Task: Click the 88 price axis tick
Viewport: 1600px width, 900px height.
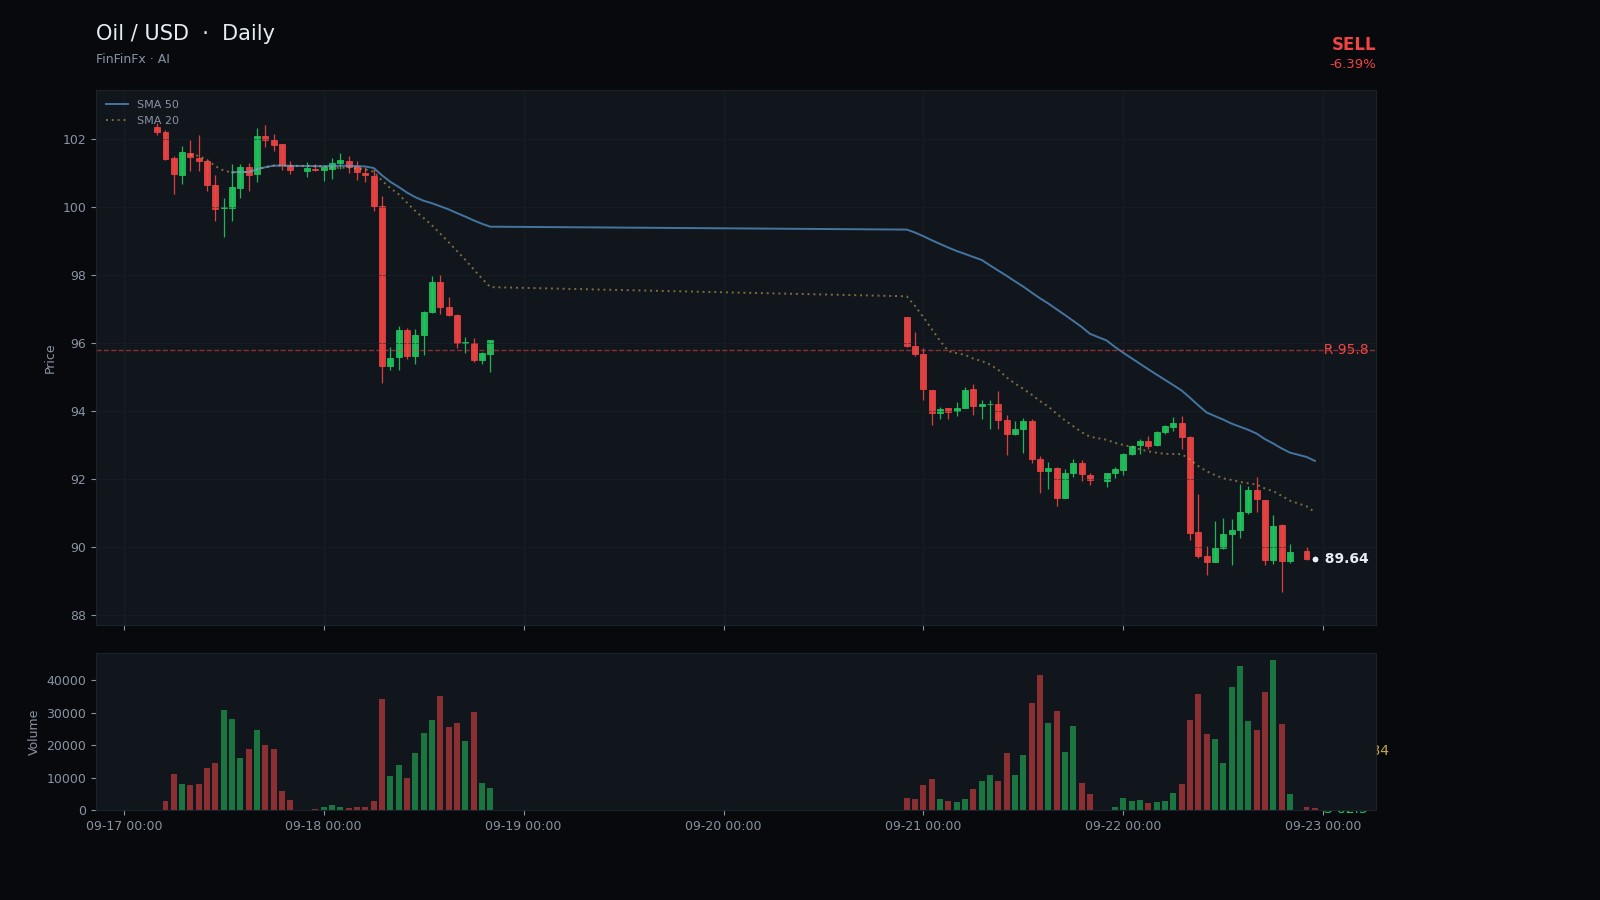Action: (x=79, y=616)
